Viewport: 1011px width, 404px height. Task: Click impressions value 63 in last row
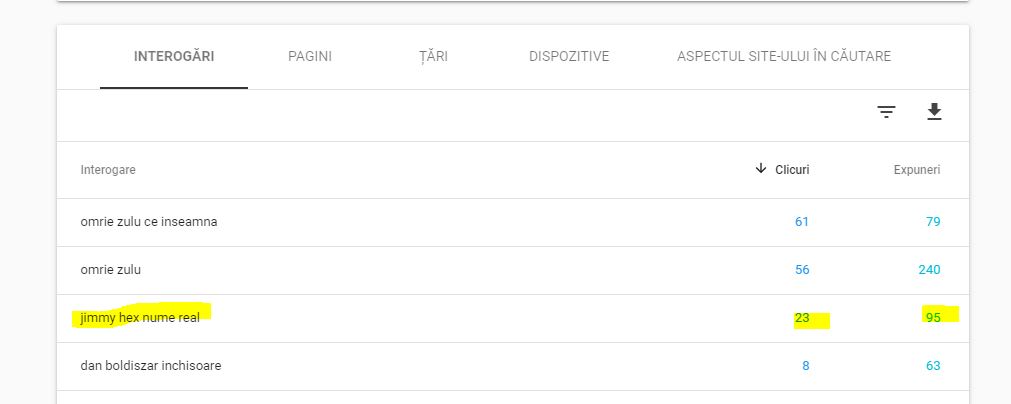pos(934,366)
